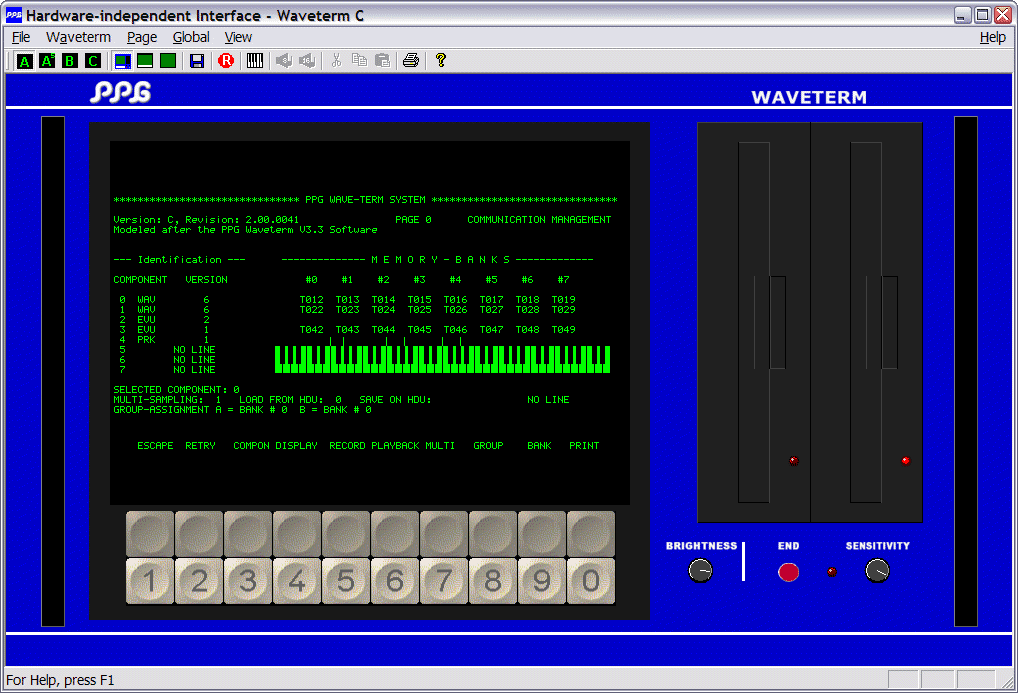The width and height of the screenshot is (1018, 693).
Task: Push number key 6 on the keypad
Action: coord(395,581)
